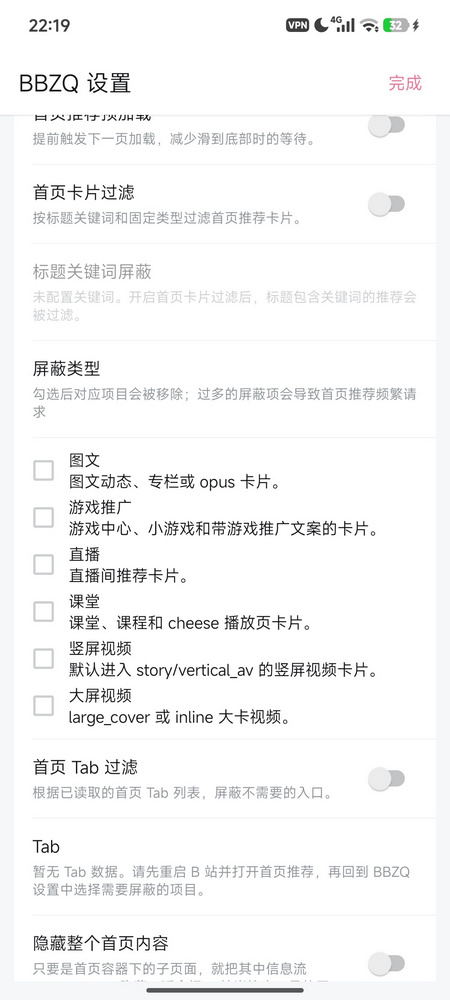The height and width of the screenshot is (1000, 450).
Task: Check the 课堂 checkbox
Action: [x=43, y=612]
